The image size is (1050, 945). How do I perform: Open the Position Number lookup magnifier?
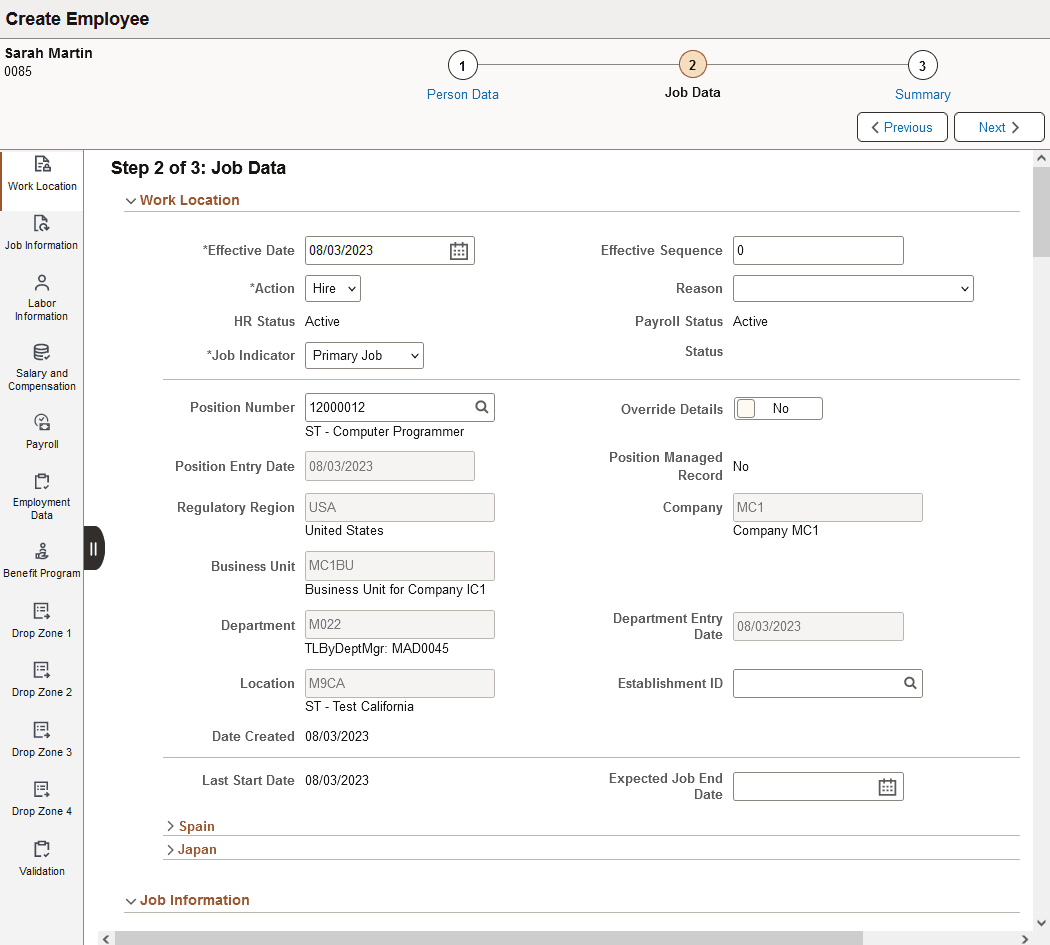(482, 407)
